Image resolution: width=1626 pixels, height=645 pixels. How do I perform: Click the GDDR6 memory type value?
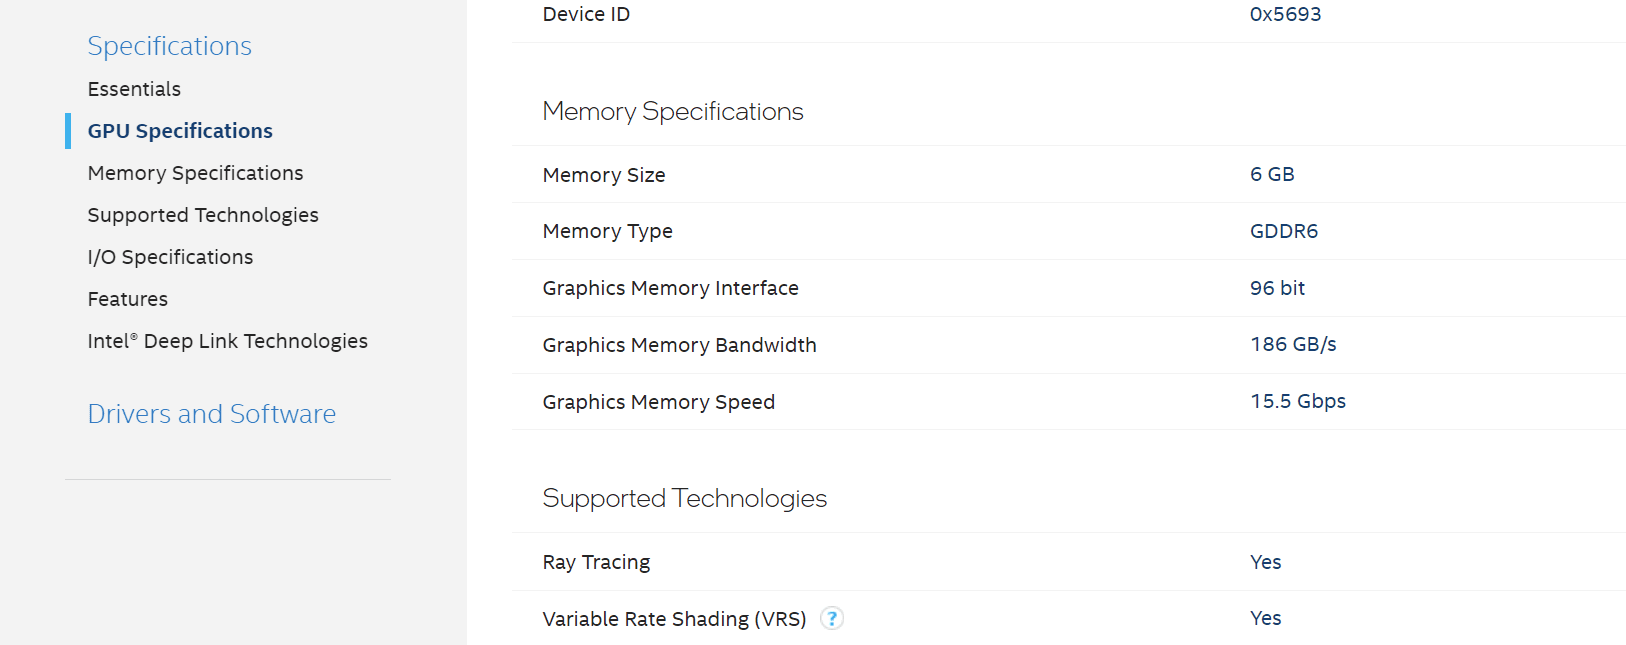1284,231
